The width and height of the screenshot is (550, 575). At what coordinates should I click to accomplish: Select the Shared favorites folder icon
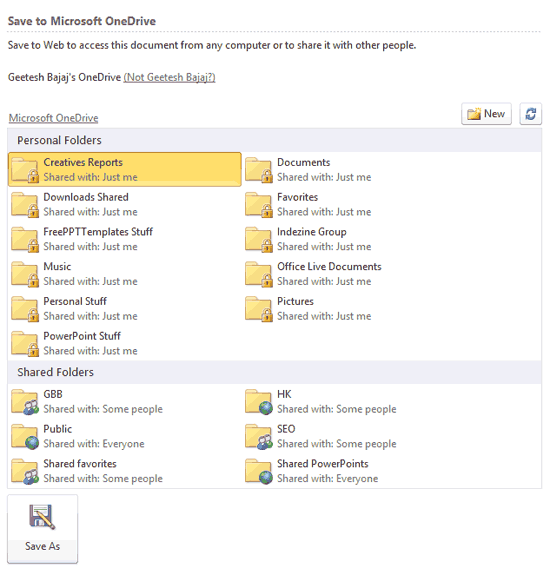pos(25,471)
